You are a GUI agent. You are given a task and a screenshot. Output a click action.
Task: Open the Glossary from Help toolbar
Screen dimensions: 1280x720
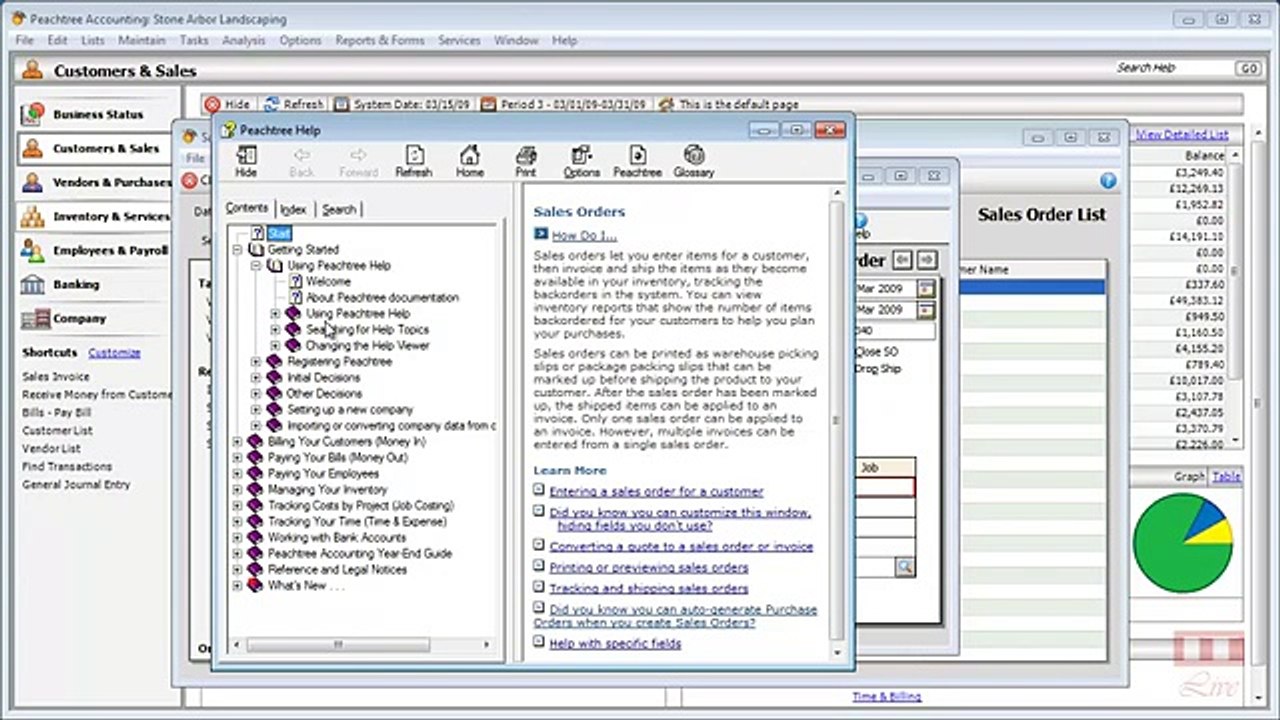tap(693, 161)
